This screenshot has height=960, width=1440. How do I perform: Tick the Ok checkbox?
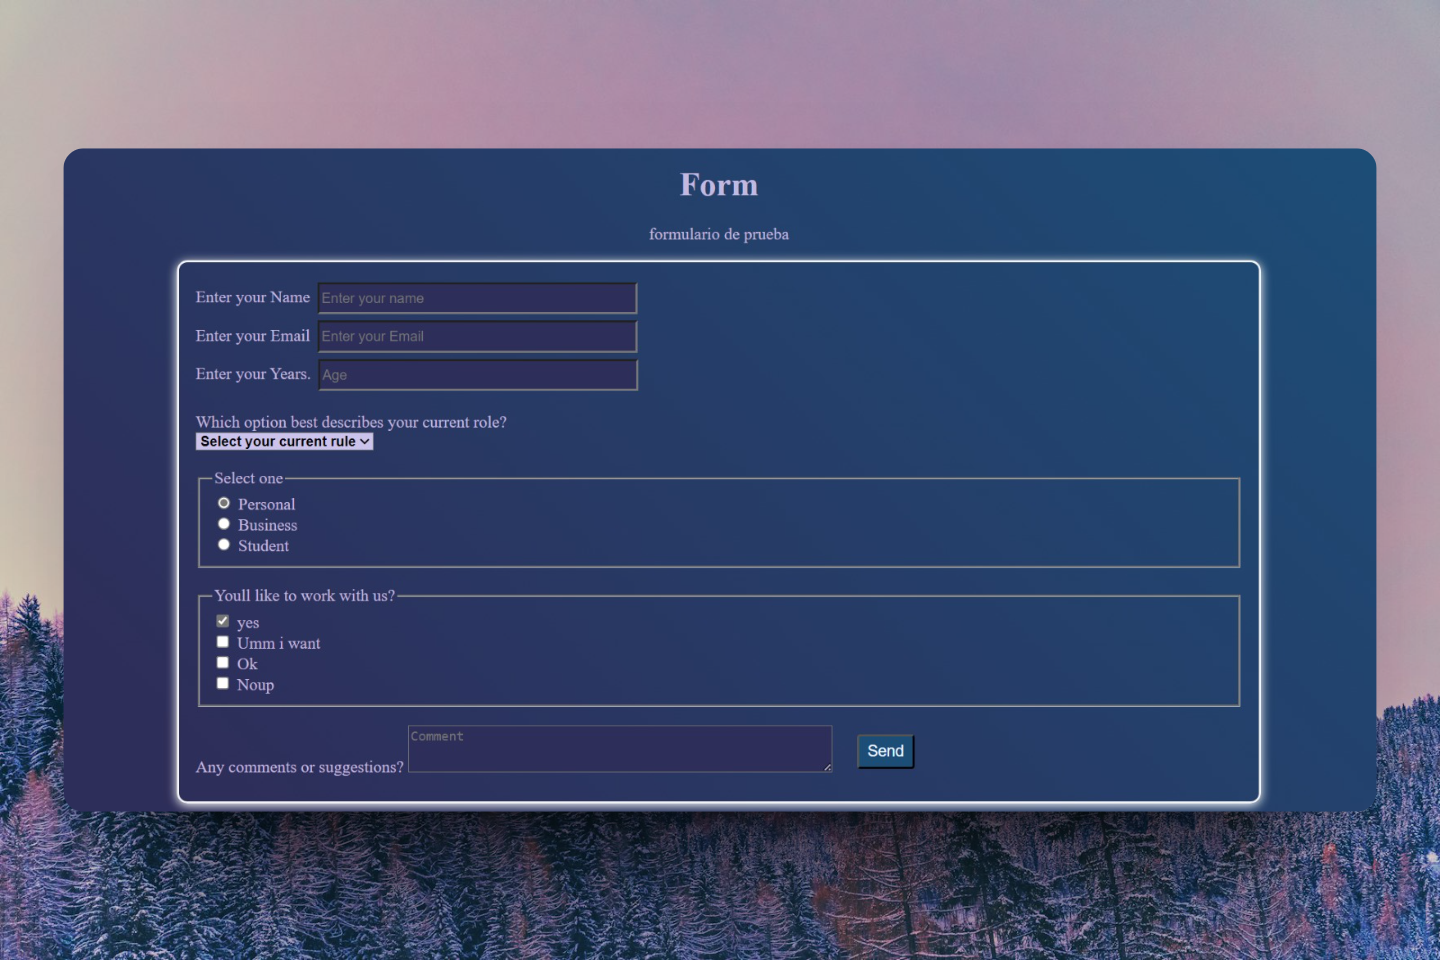[223, 663]
